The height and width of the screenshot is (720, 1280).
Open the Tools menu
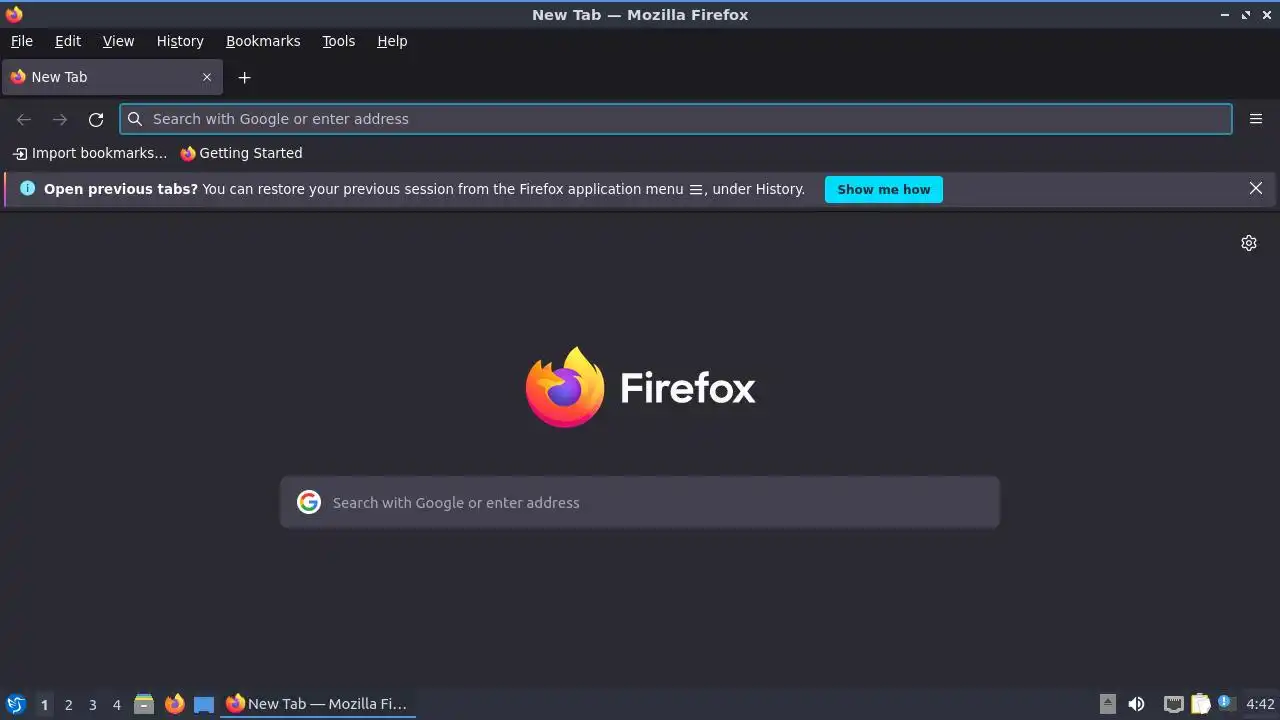pos(338,41)
